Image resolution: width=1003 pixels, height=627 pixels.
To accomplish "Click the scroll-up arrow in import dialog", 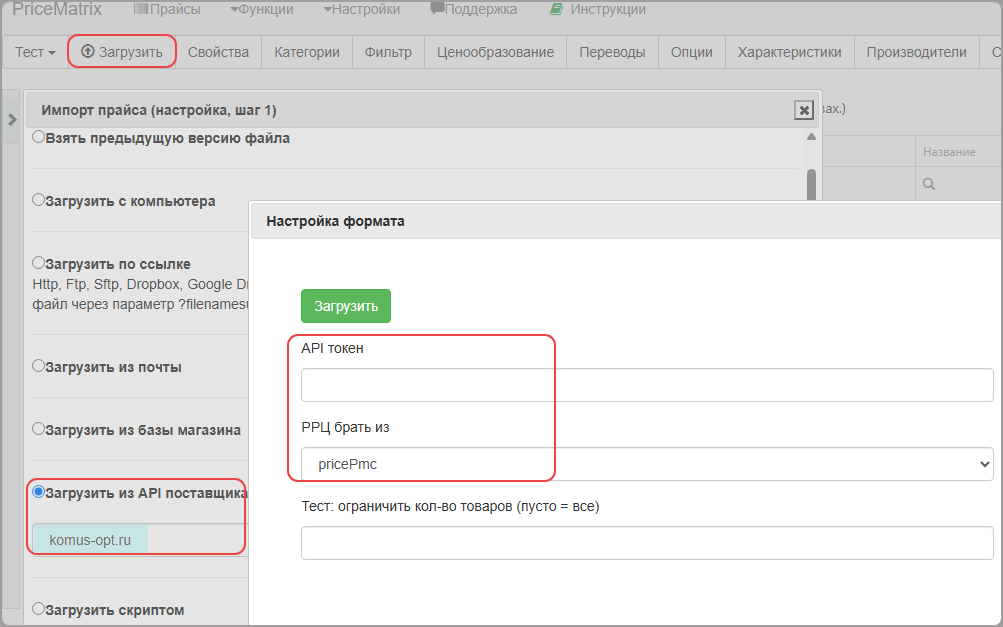I will (x=811, y=136).
